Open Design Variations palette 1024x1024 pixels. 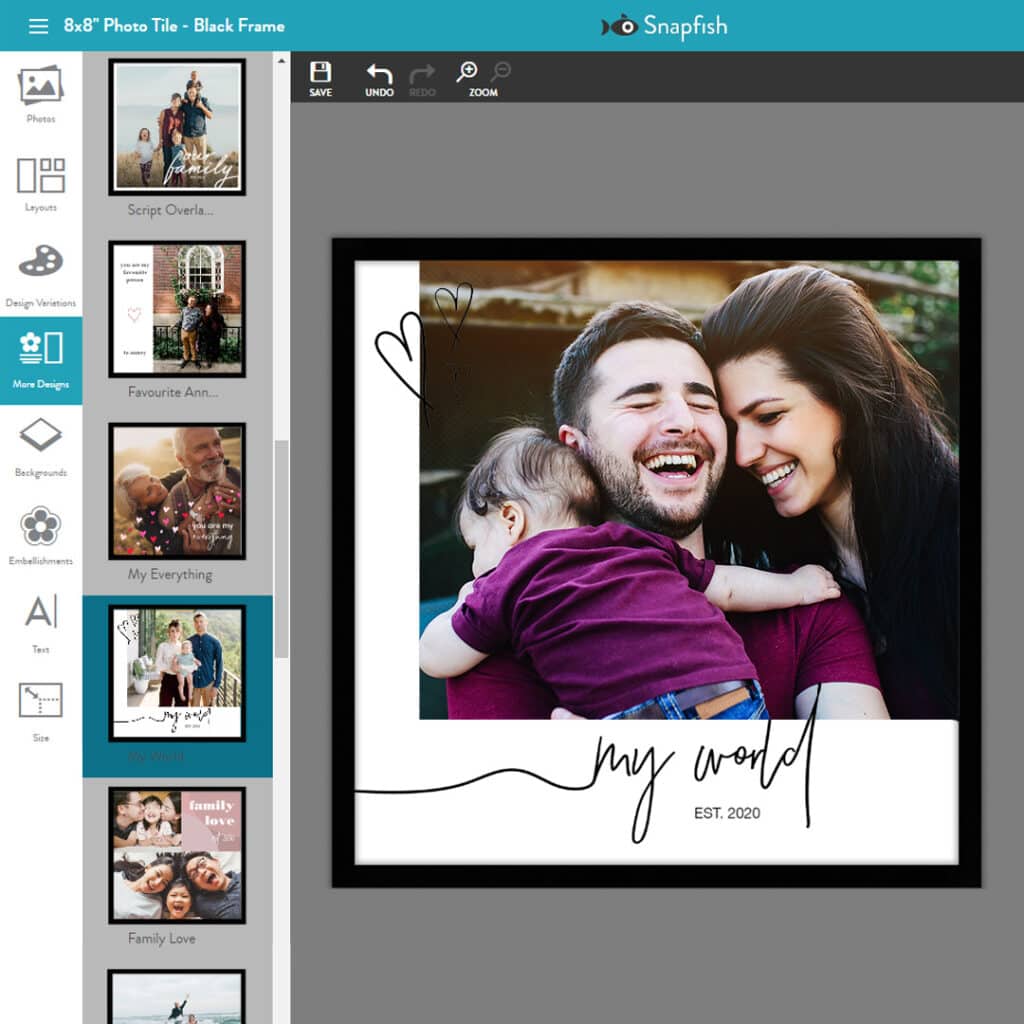coord(41,272)
